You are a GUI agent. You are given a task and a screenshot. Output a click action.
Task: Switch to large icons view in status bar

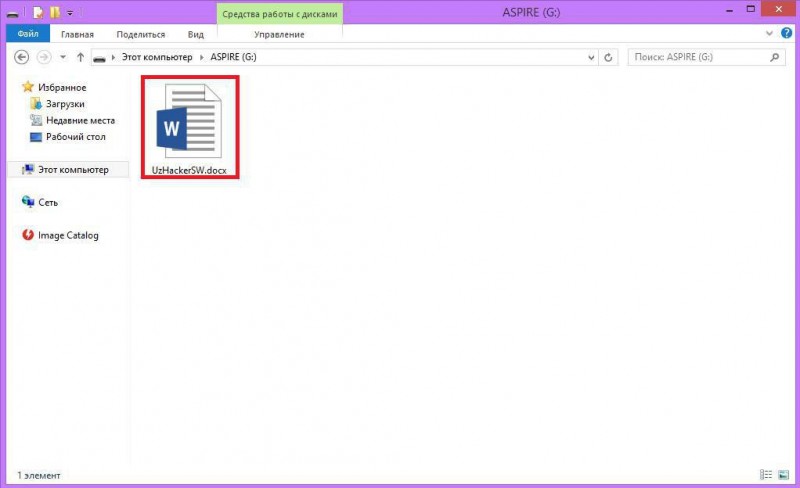784,475
